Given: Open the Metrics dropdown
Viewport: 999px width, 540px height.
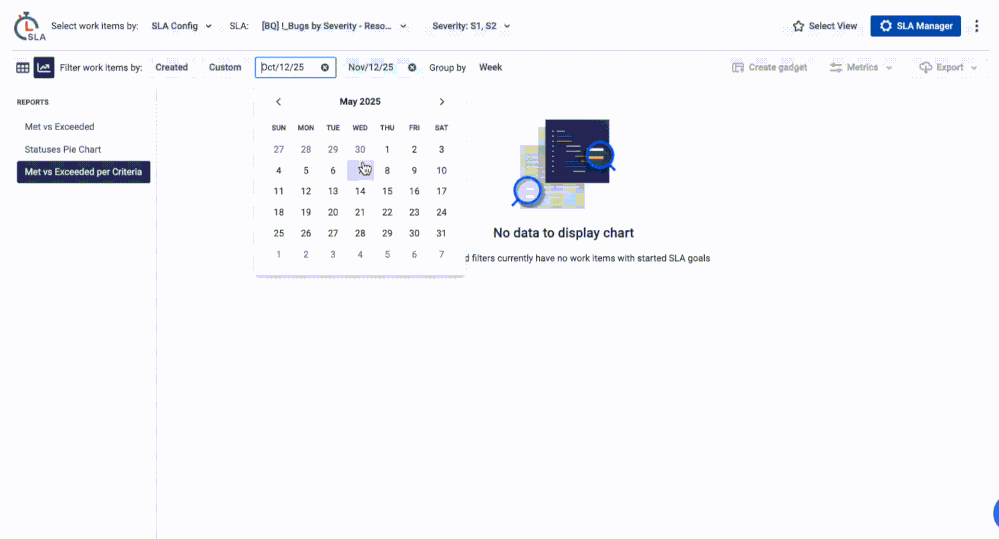Looking at the screenshot, I should [861, 68].
